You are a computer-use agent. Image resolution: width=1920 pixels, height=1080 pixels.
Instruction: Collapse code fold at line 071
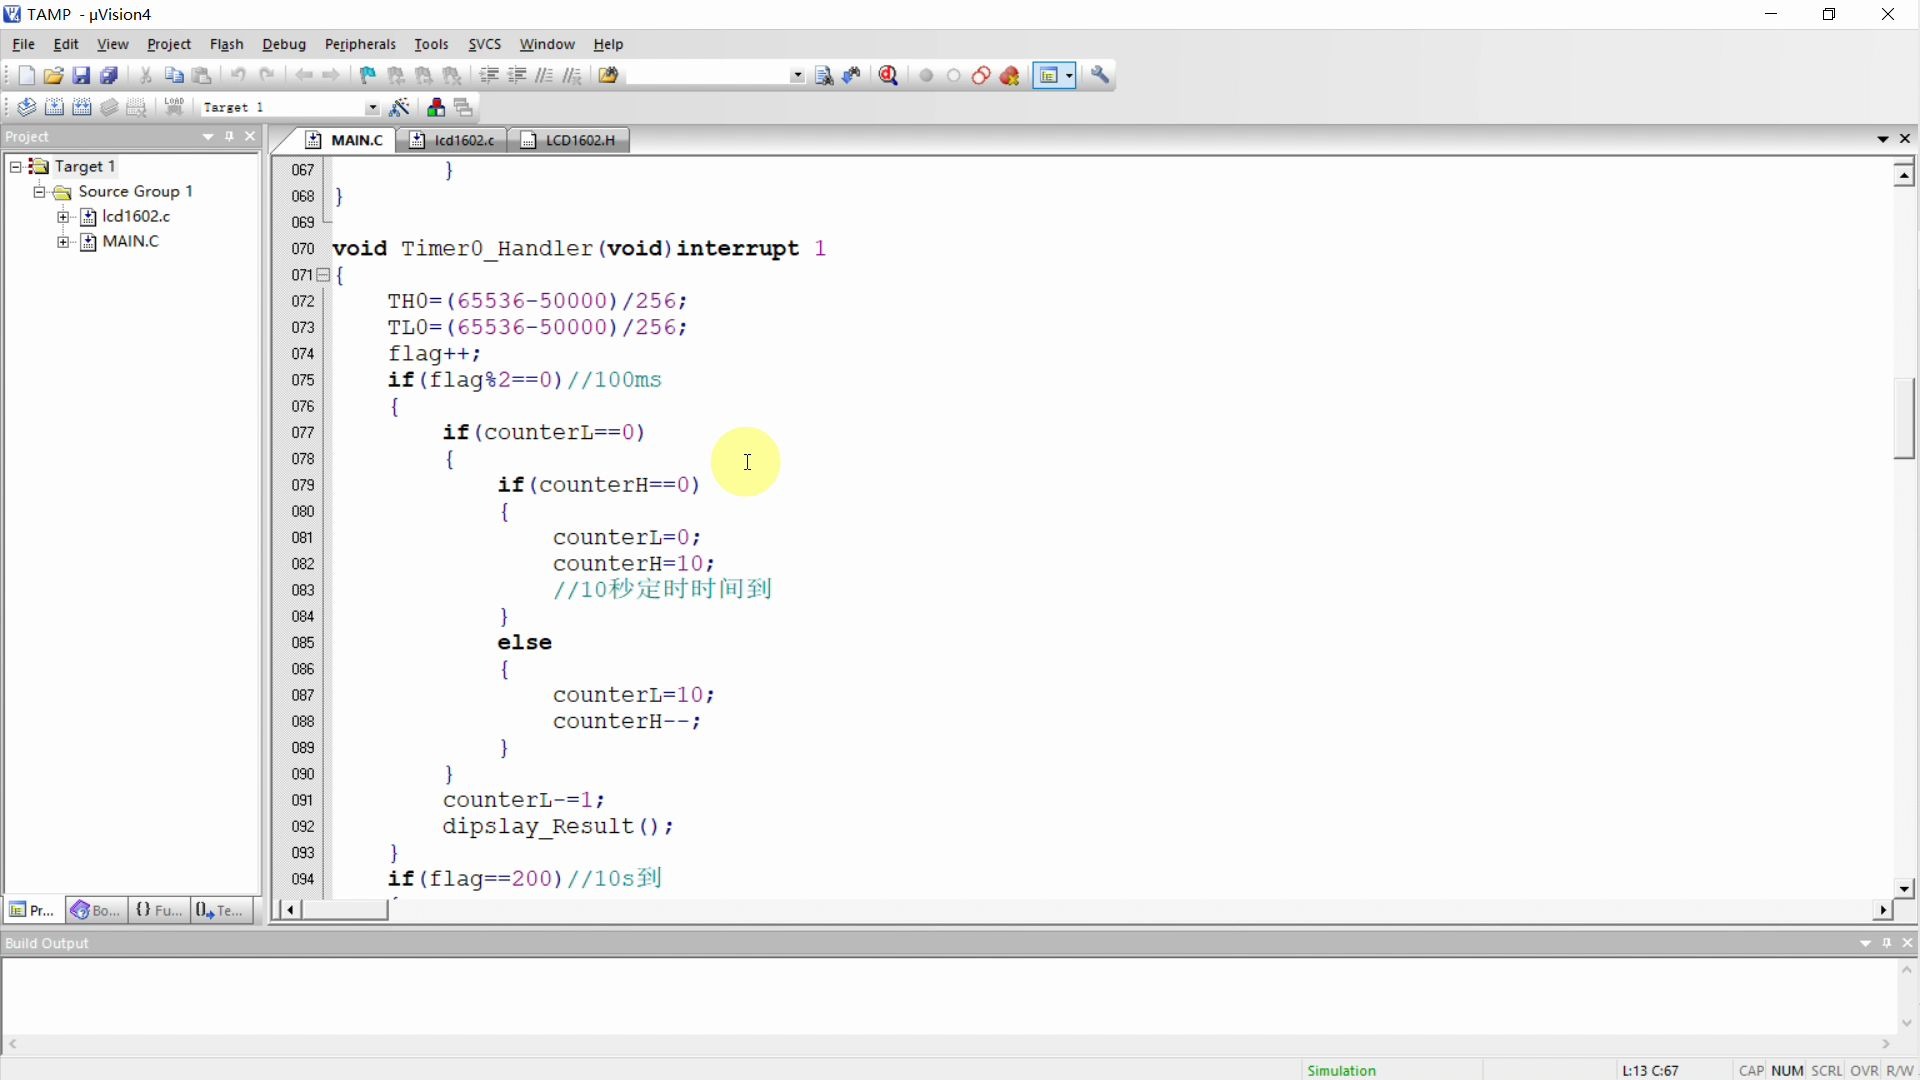pyautogui.click(x=324, y=275)
